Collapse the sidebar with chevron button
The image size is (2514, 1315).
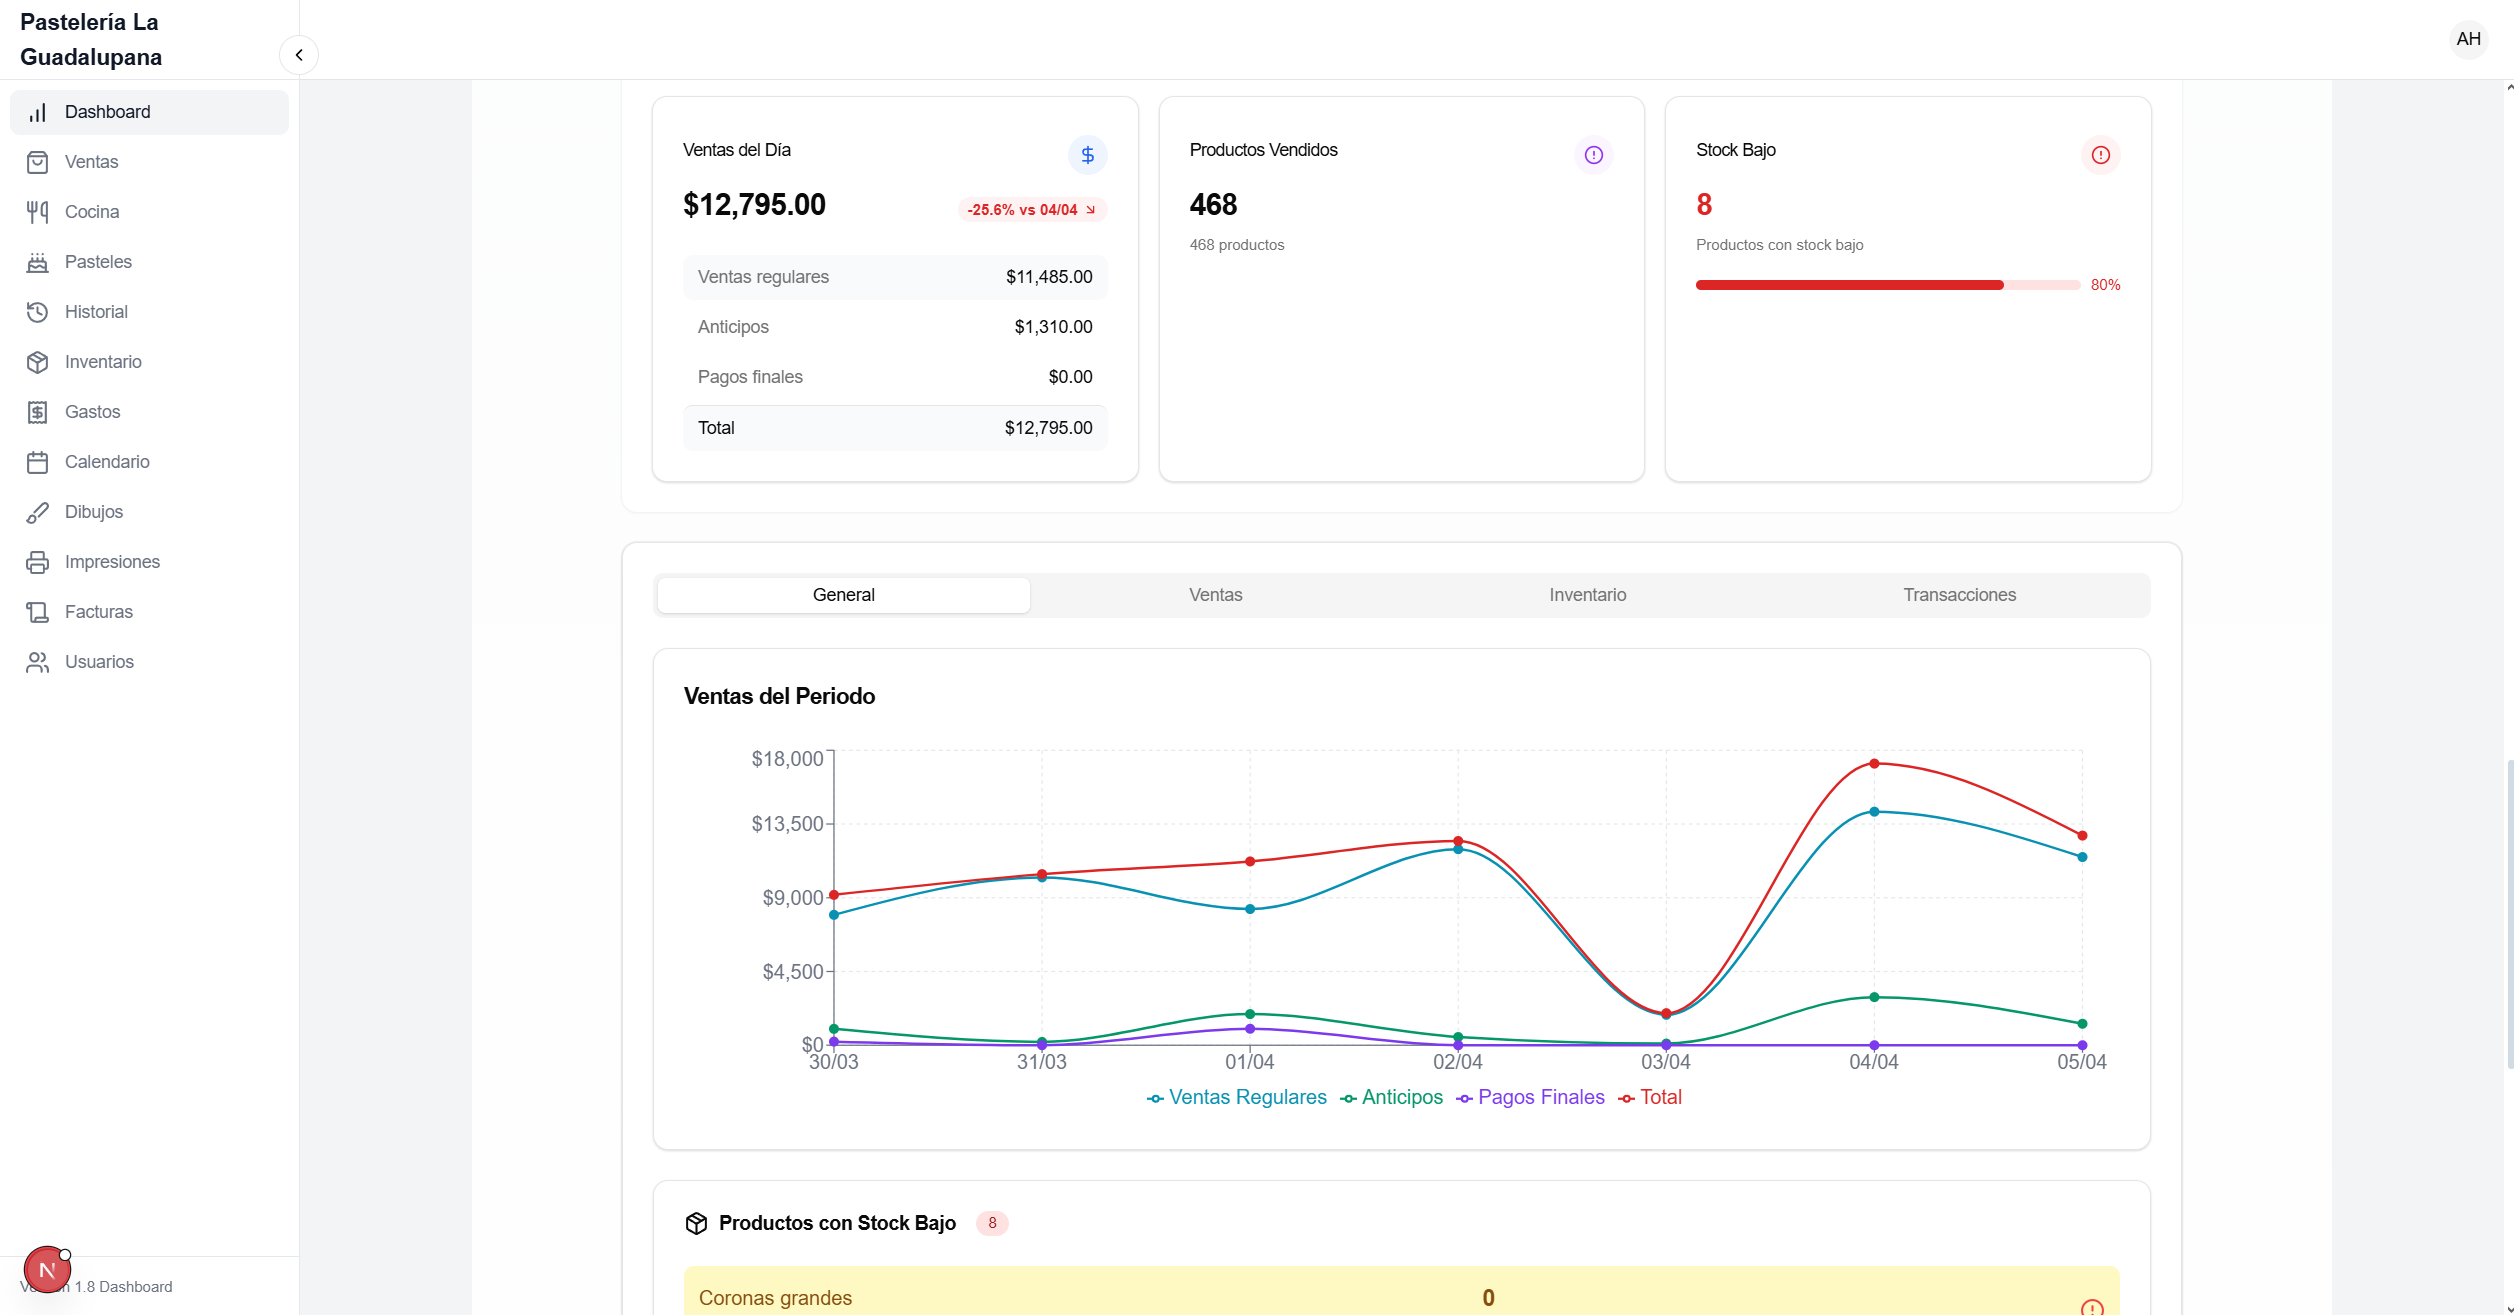pyautogui.click(x=299, y=55)
